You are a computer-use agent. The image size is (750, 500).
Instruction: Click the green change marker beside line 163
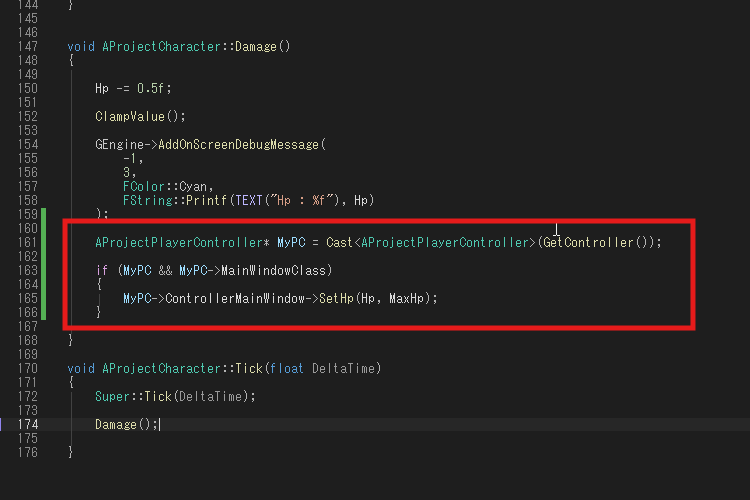pyautogui.click(x=44, y=271)
